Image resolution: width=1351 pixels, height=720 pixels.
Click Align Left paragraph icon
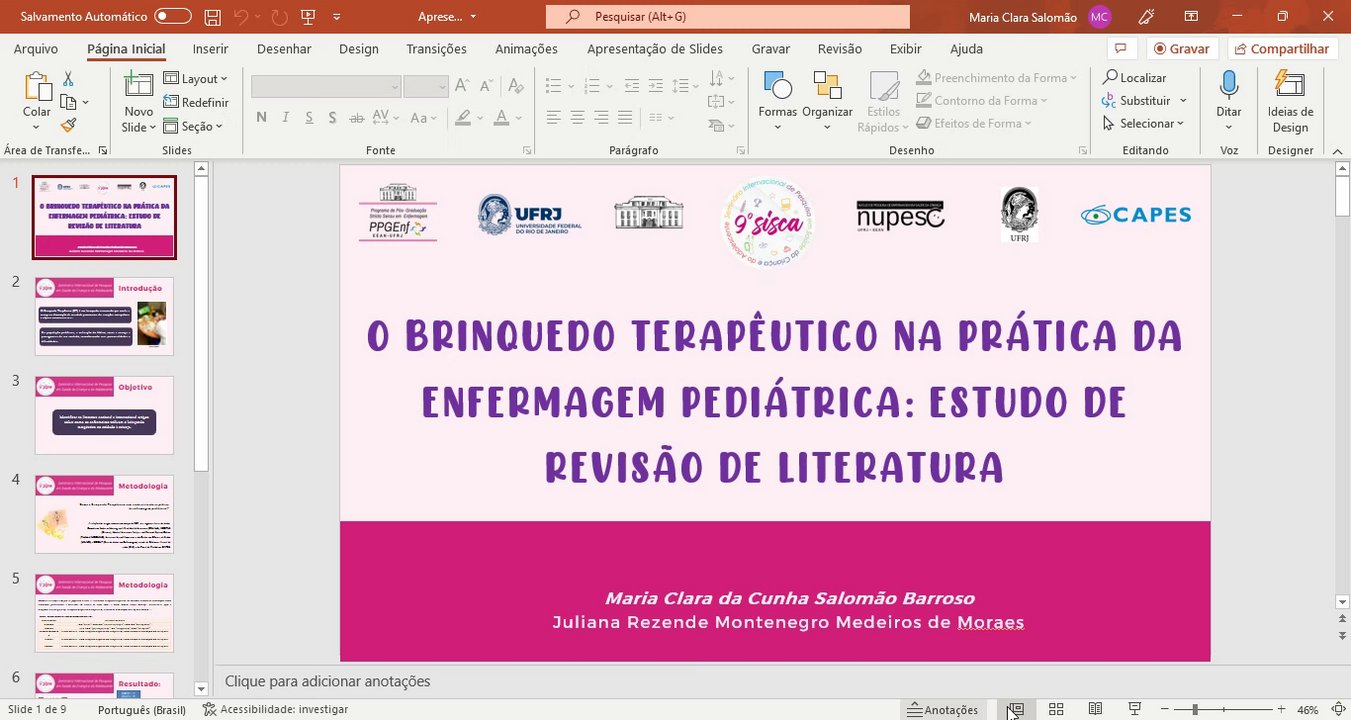(x=553, y=118)
